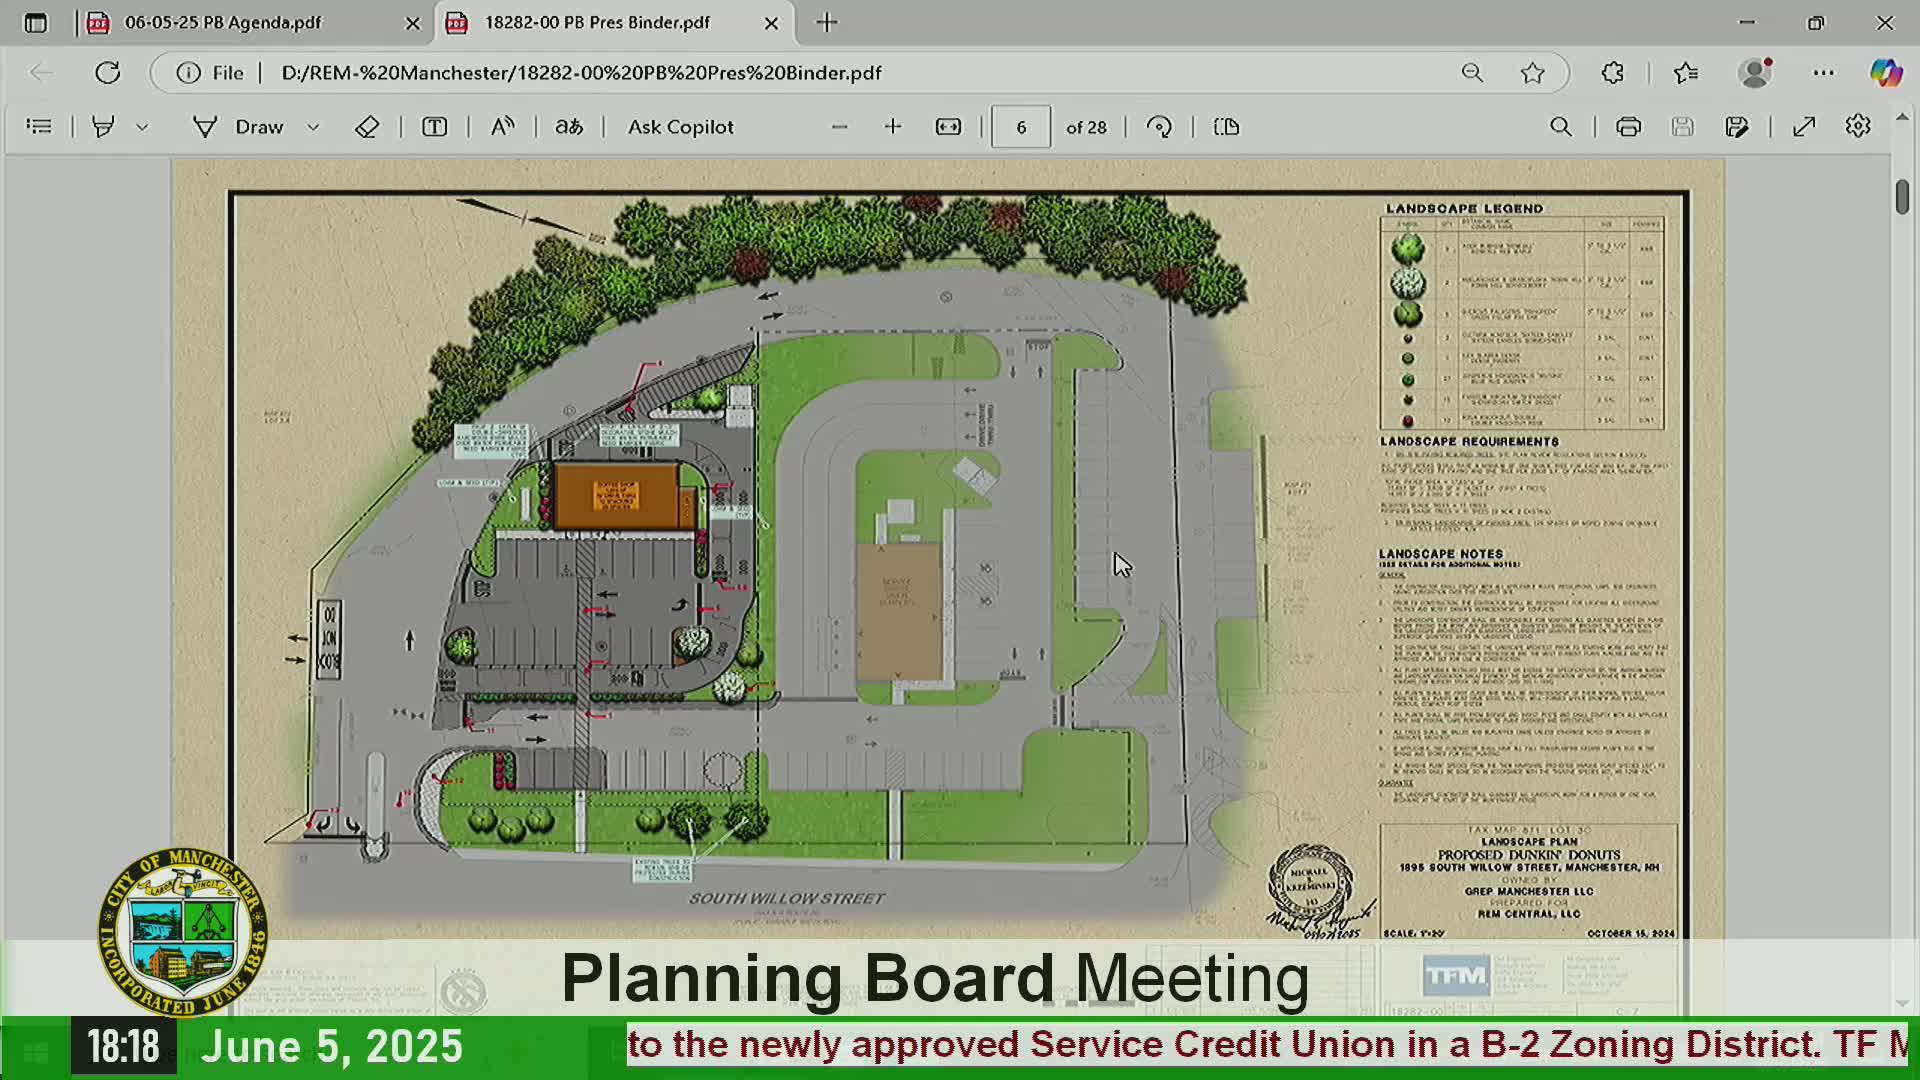Open the find in PDF search

[x=1560, y=127]
